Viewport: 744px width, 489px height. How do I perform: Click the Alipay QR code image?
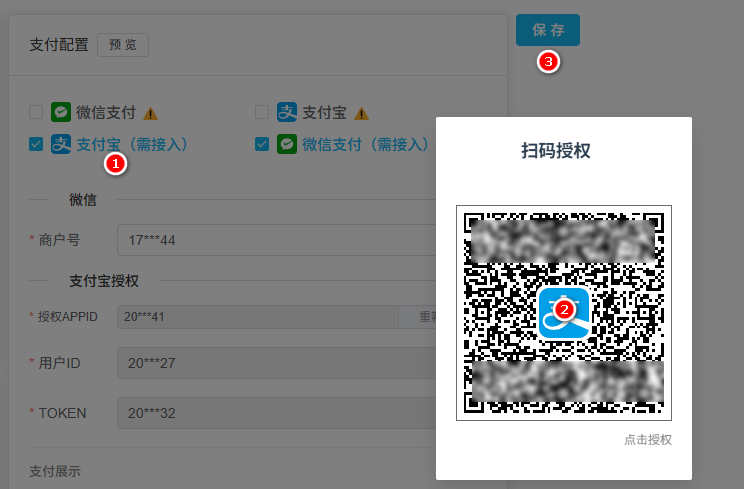pos(564,313)
